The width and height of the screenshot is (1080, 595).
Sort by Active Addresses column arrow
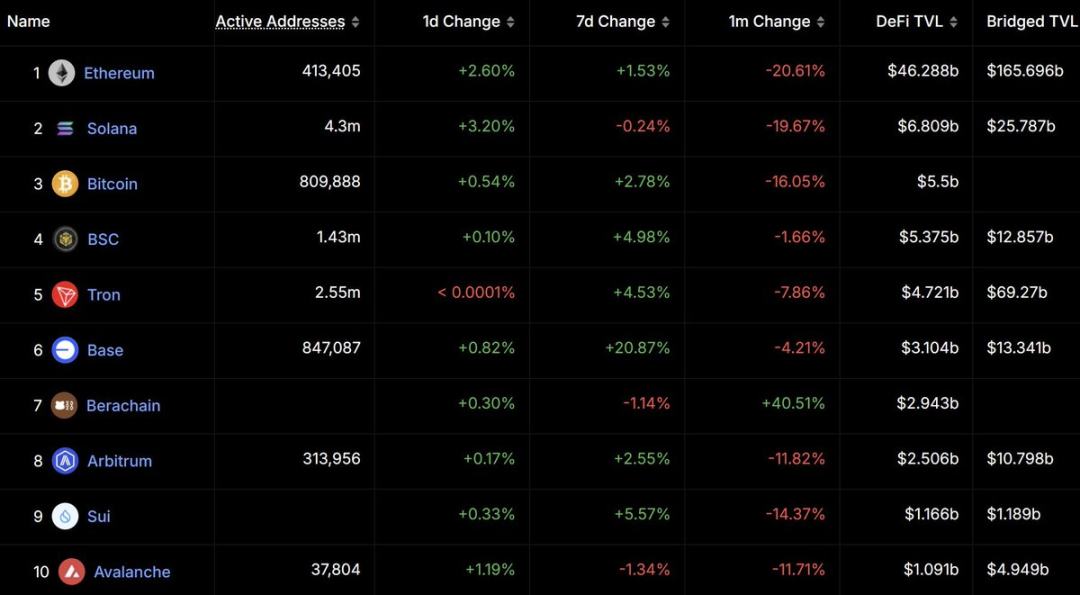pos(355,22)
